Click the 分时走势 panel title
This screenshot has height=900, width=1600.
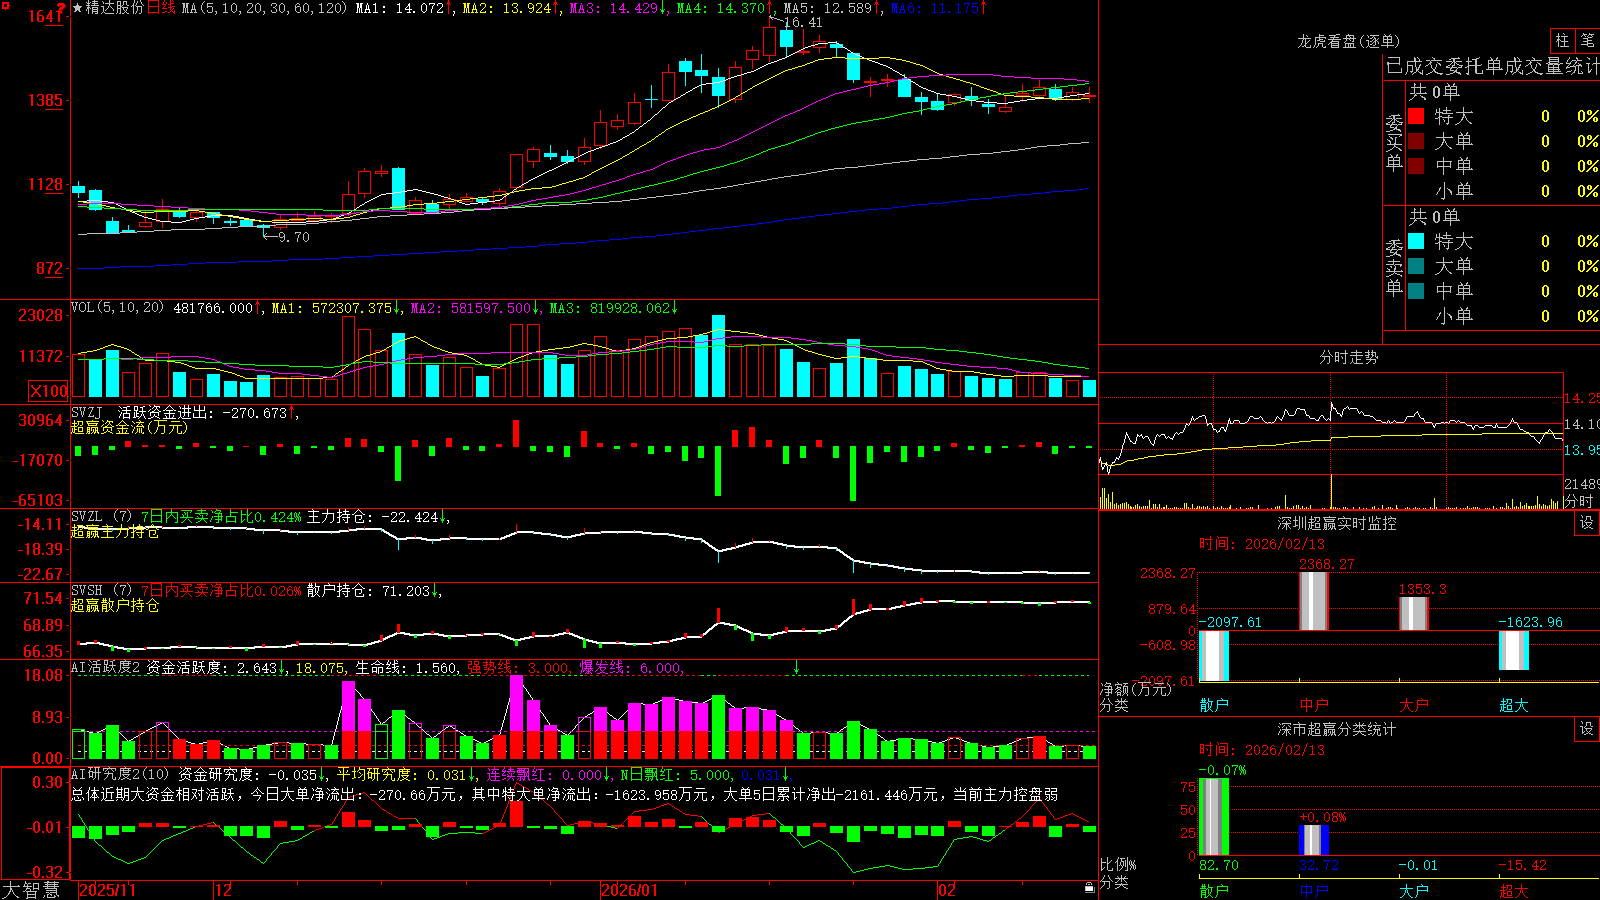(1349, 357)
